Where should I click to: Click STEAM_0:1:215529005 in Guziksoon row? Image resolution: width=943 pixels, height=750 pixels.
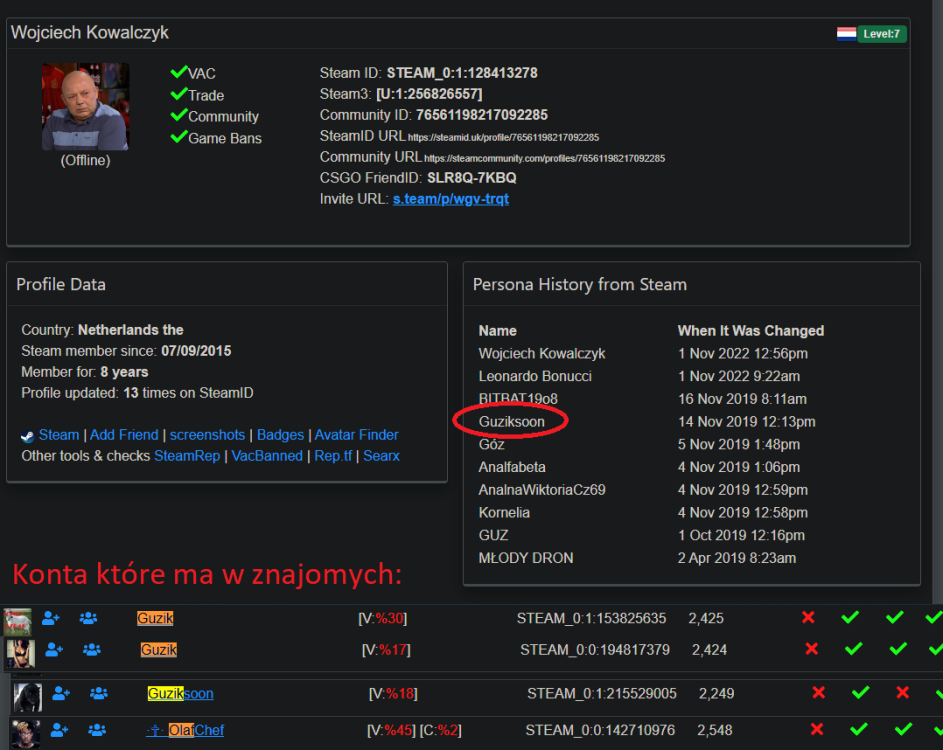[x=601, y=693]
